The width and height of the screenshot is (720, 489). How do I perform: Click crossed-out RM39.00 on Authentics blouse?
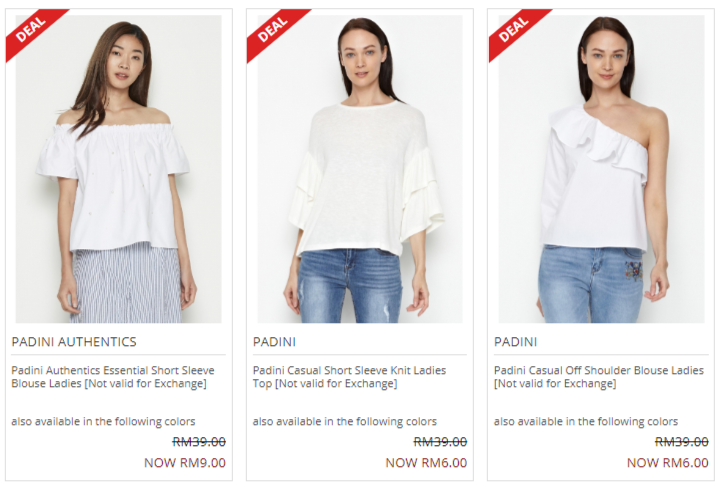point(199,442)
